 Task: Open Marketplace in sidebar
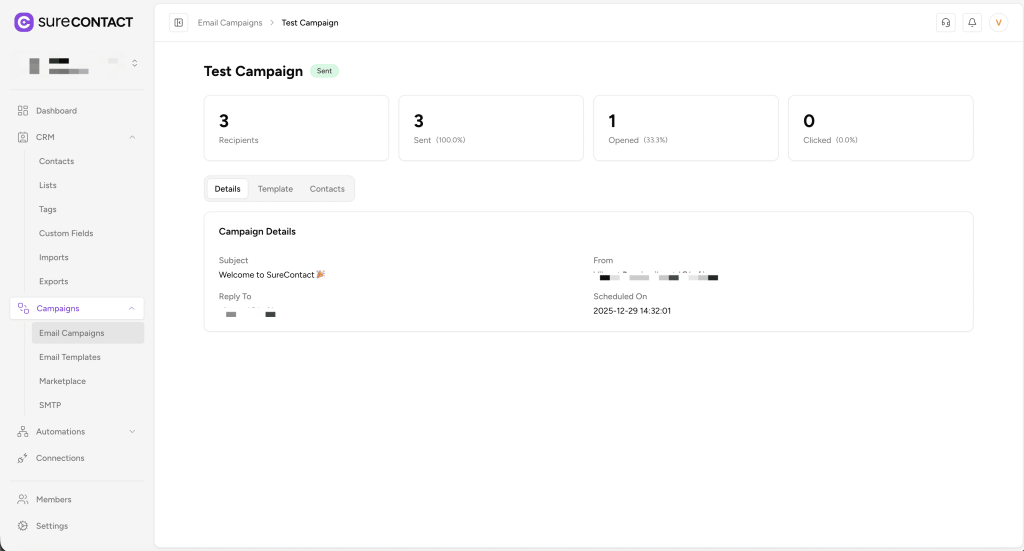[62, 381]
